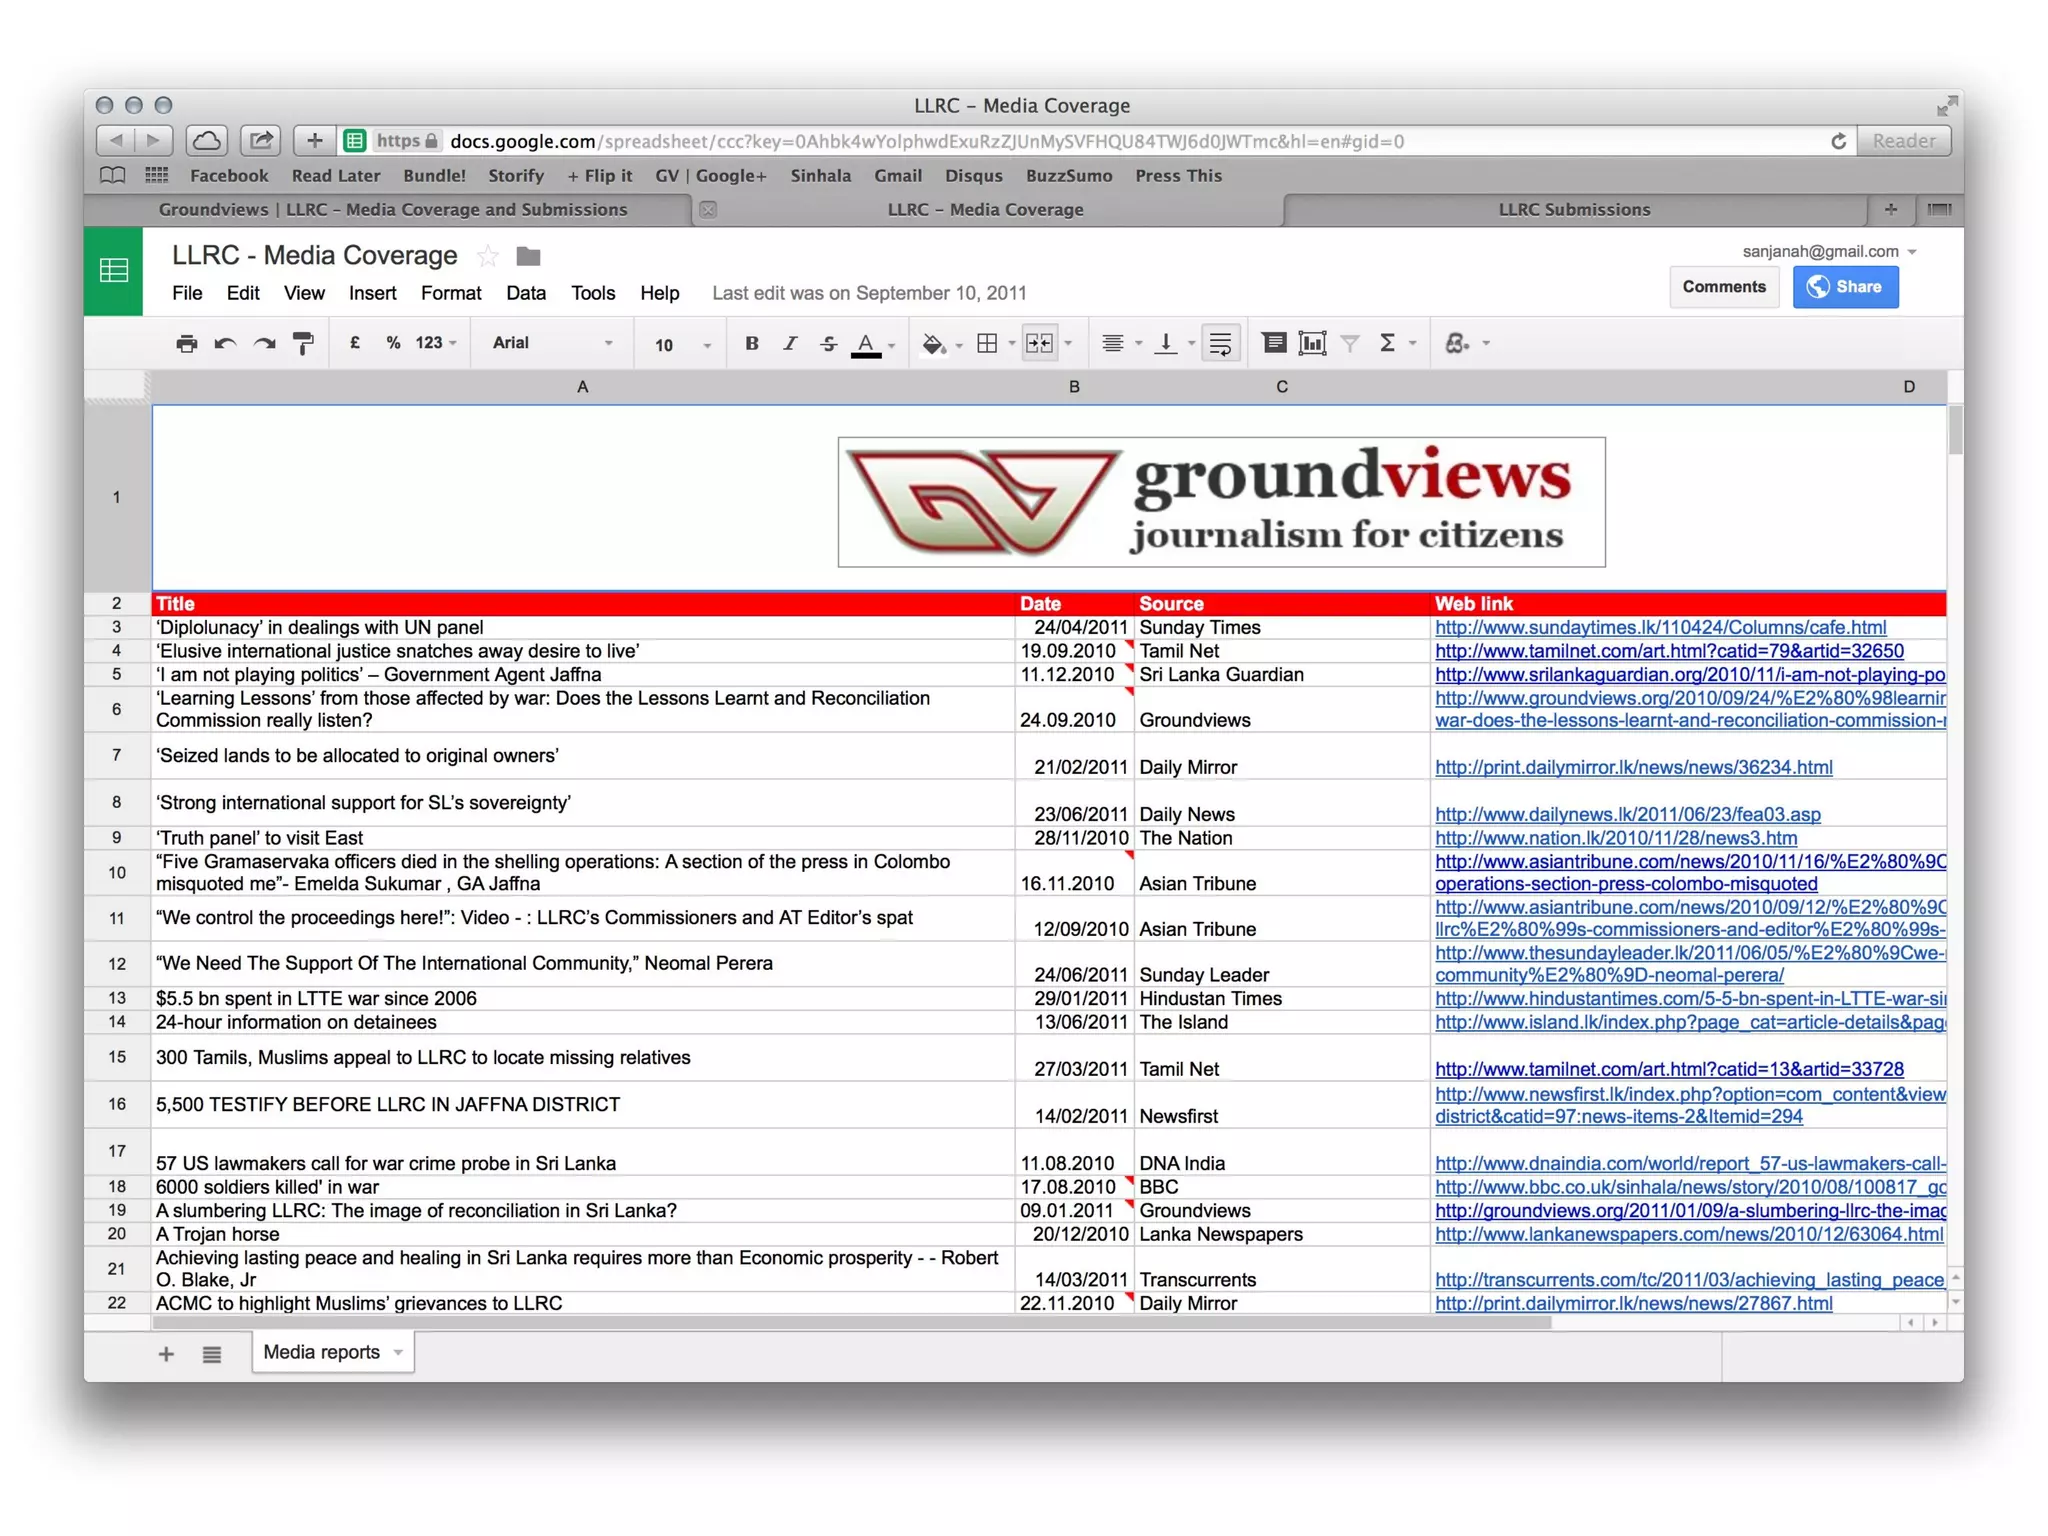Click the undo arrow icon
The width and height of the screenshot is (2048, 1536).
(x=225, y=343)
